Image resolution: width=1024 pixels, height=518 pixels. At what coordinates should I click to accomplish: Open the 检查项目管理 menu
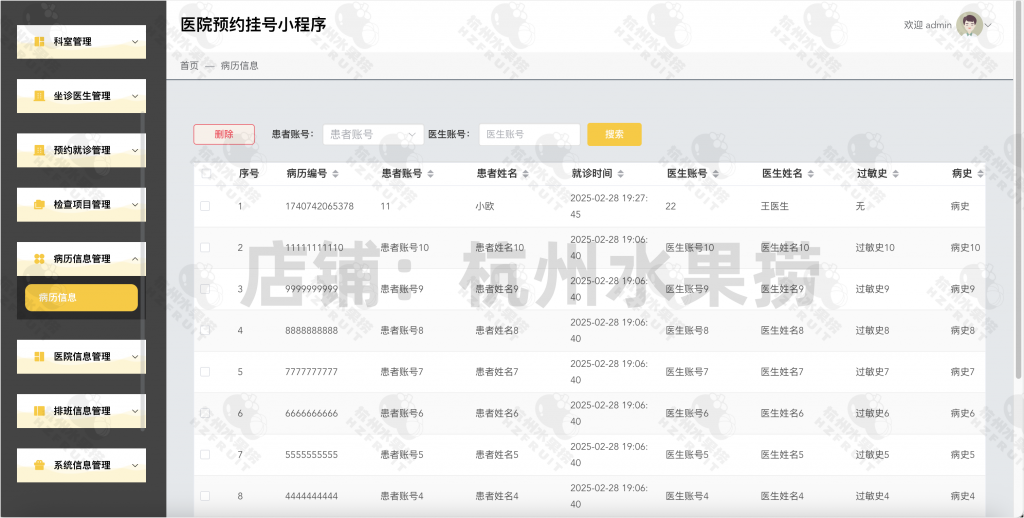click(82, 204)
